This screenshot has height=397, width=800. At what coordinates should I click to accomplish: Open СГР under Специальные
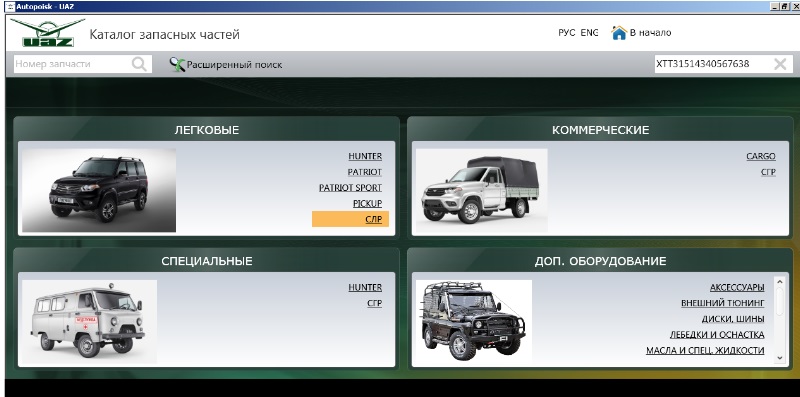pyautogui.click(x=374, y=303)
